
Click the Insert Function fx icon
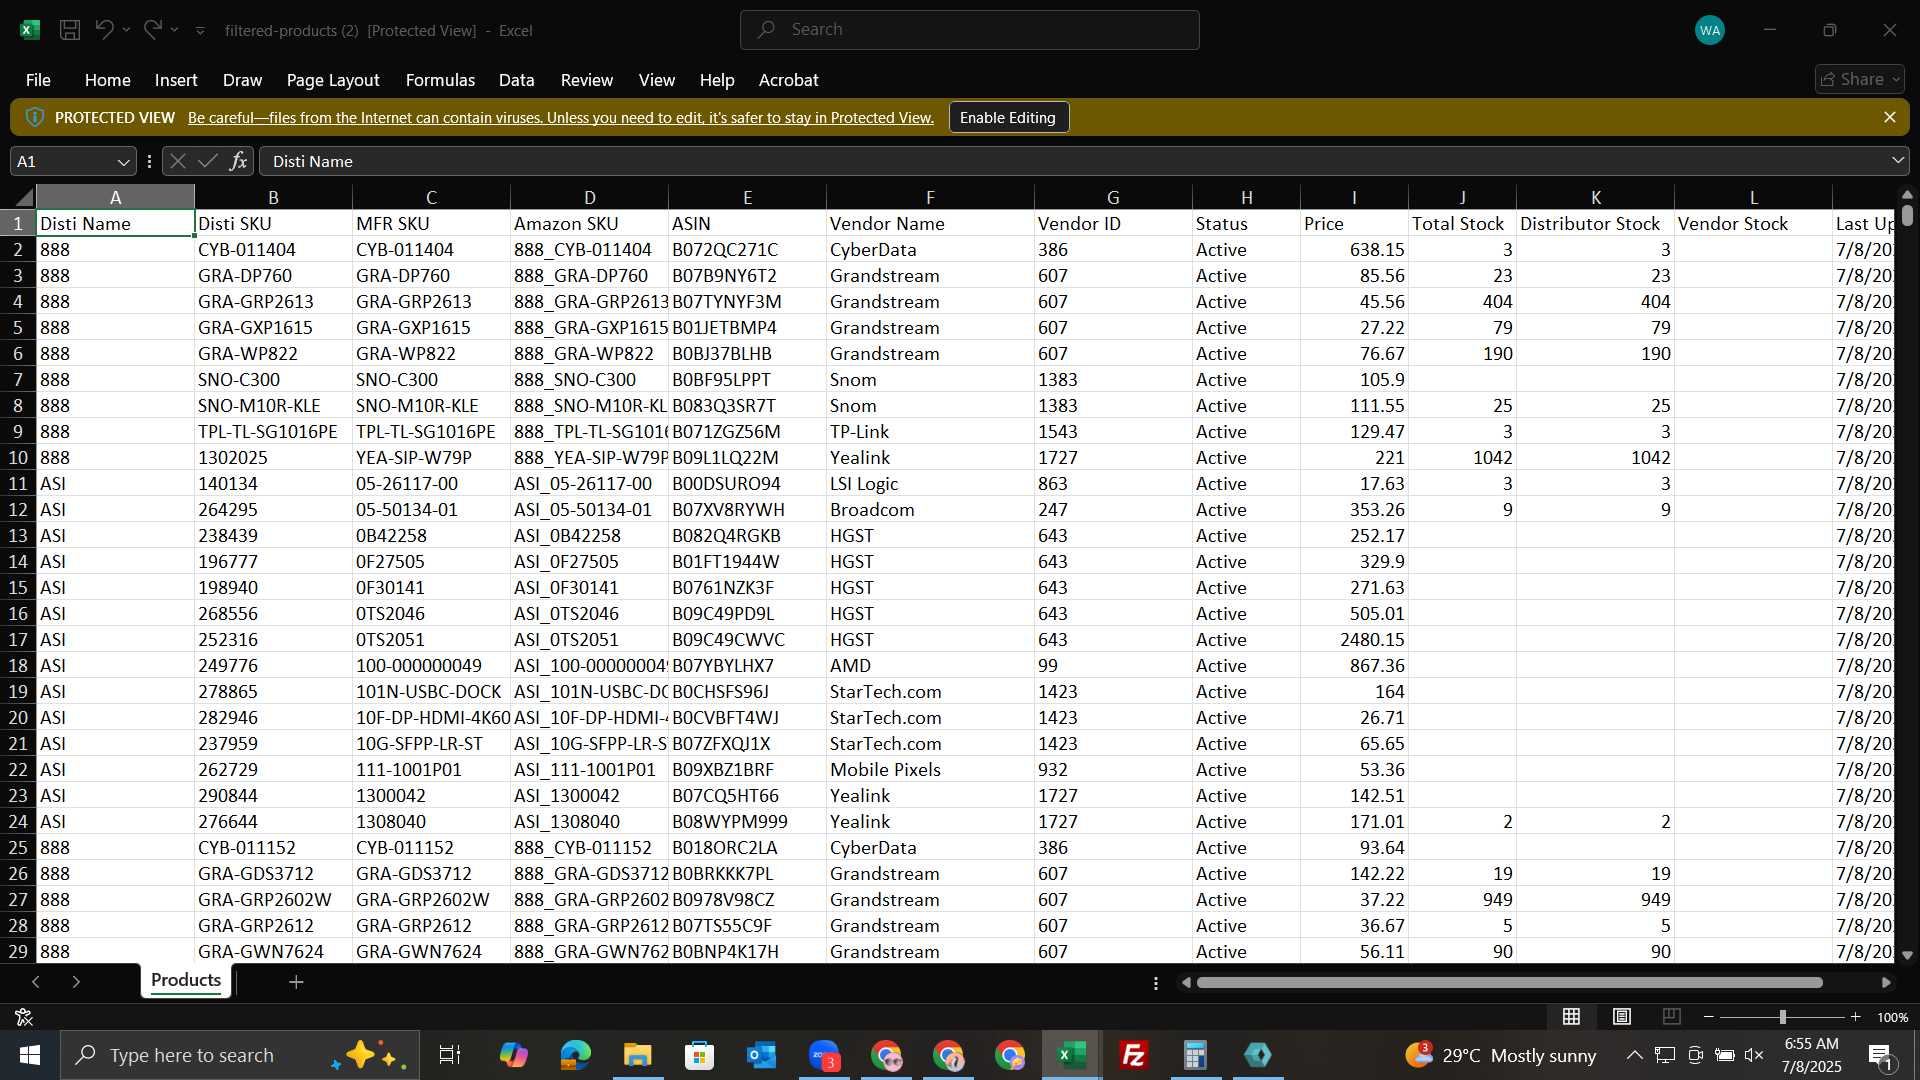(x=238, y=161)
